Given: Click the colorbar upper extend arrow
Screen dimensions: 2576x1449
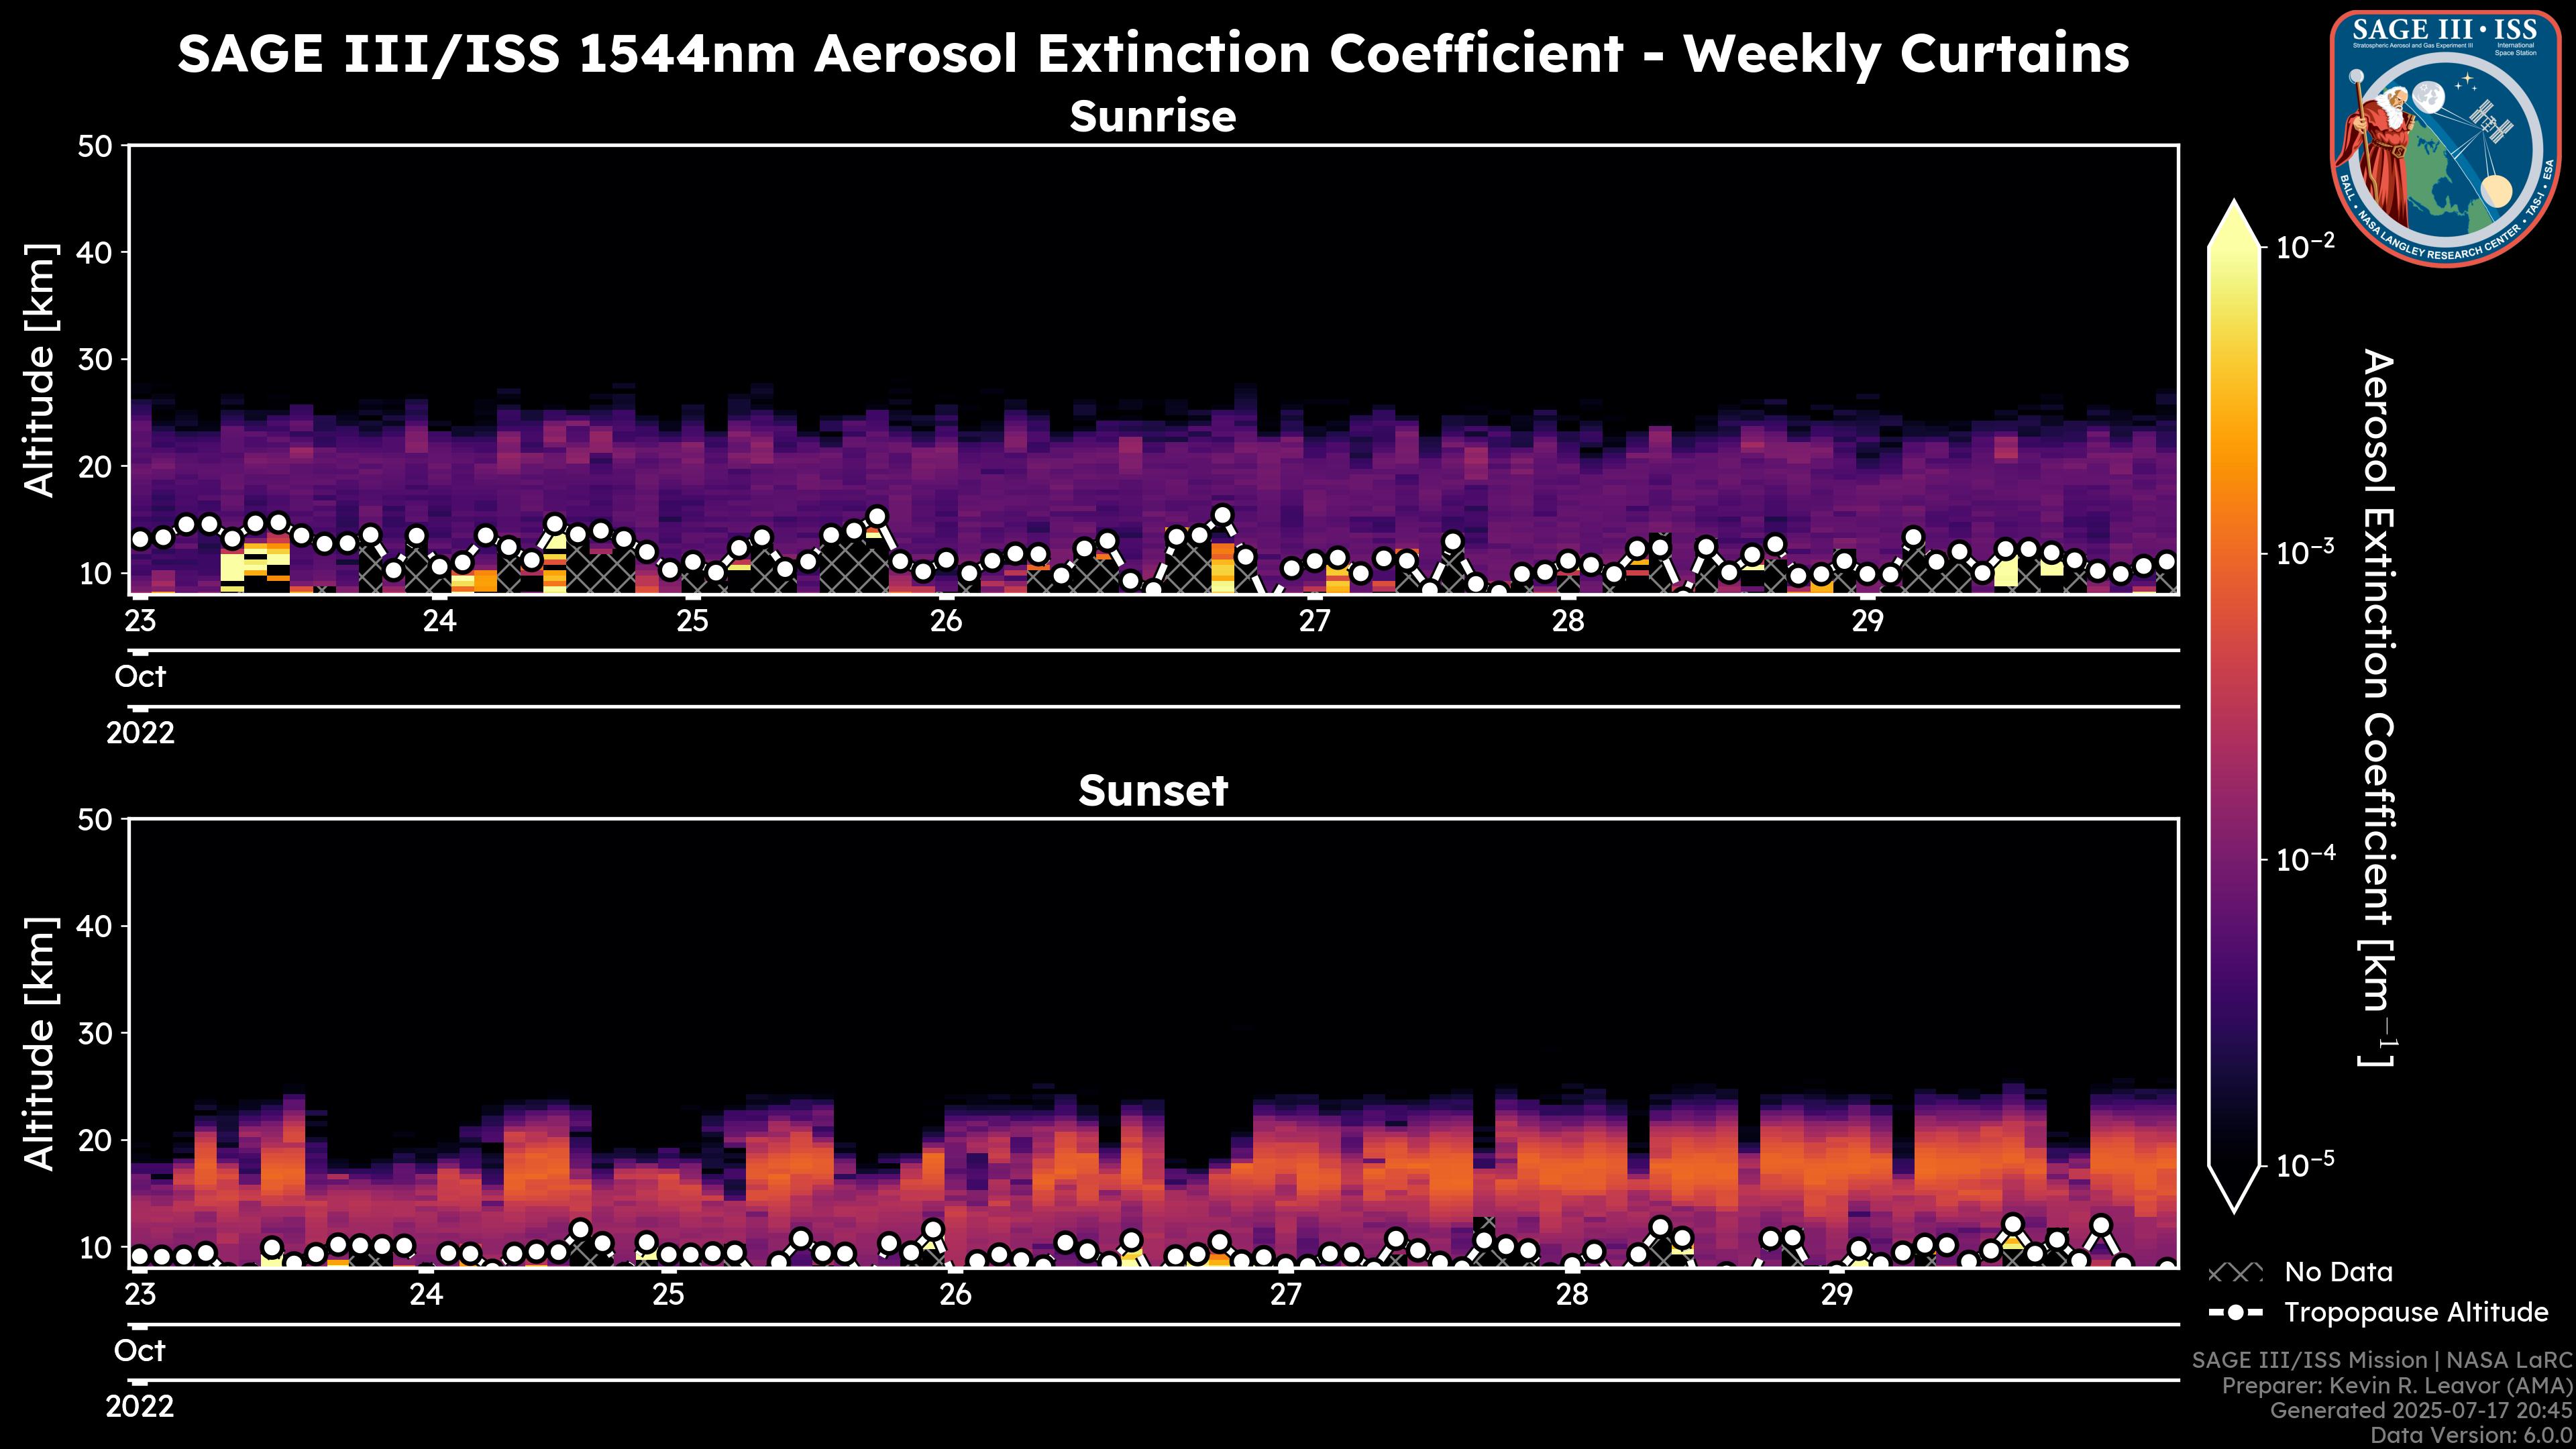Looking at the screenshot, I should (2234, 225).
